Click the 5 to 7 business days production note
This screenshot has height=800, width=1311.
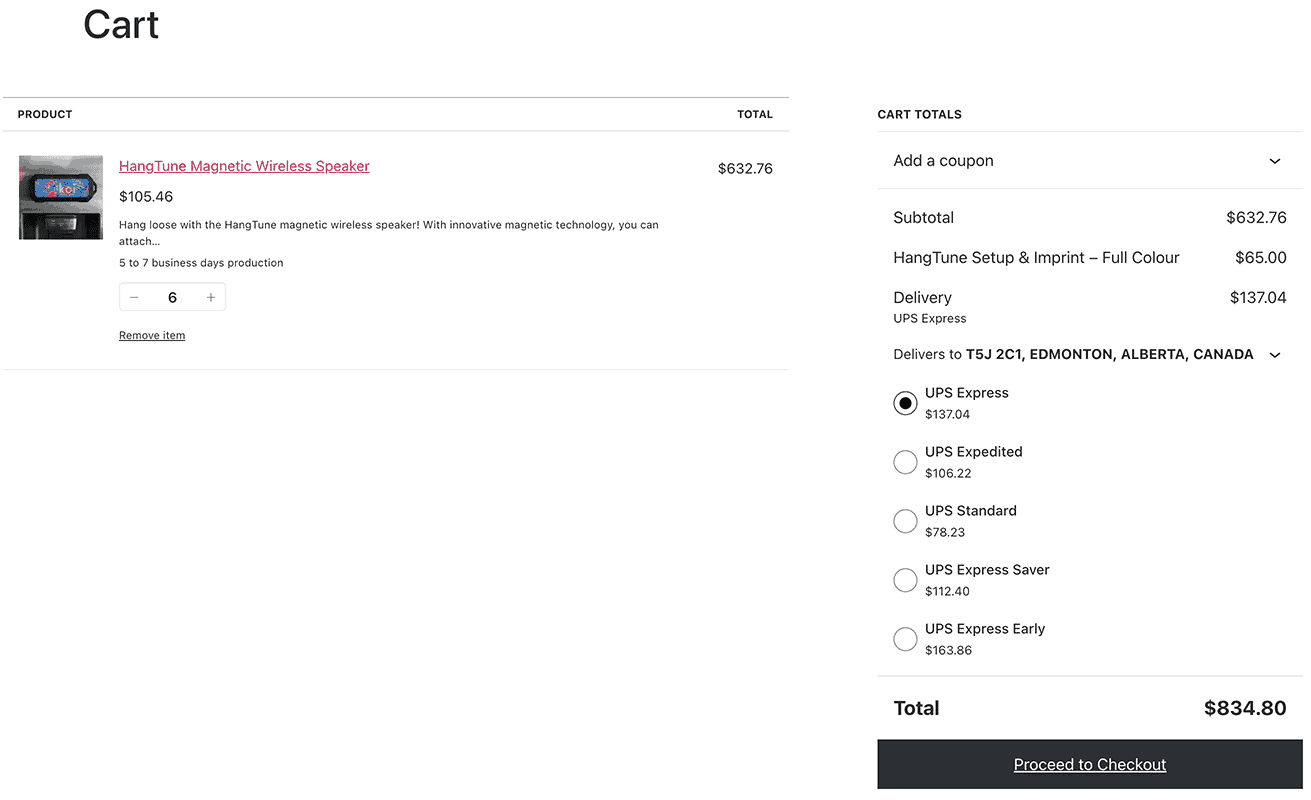pos(201,263)
